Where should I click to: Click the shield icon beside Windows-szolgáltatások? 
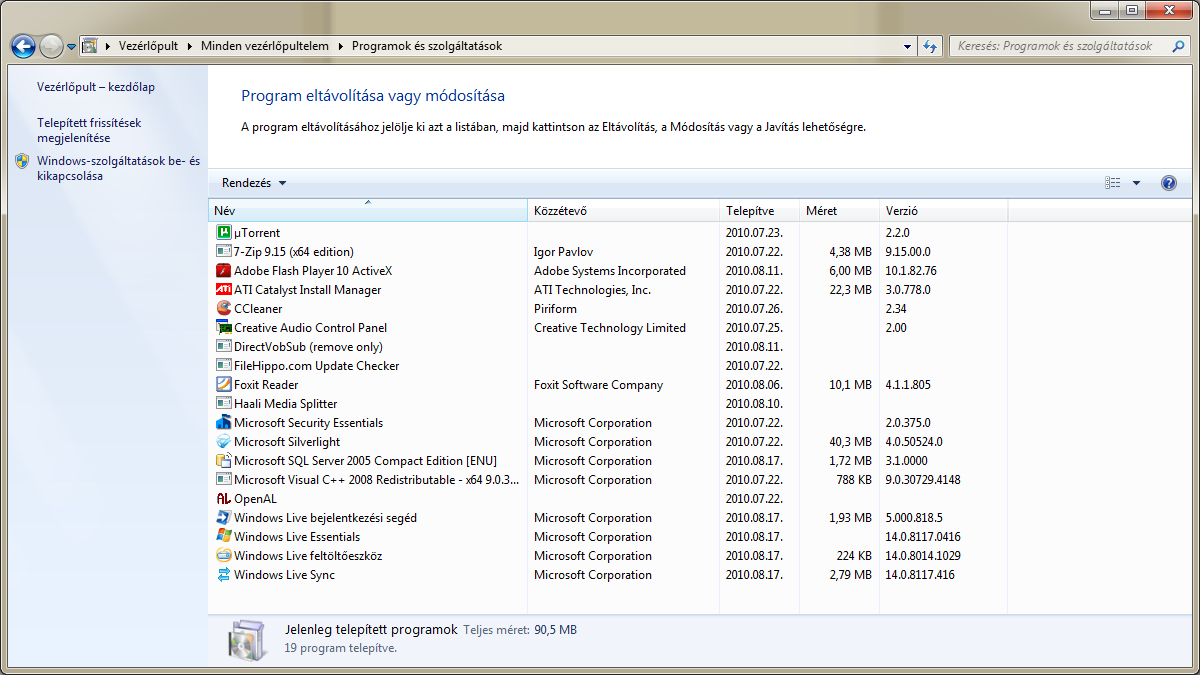click(x=22, y=161)
